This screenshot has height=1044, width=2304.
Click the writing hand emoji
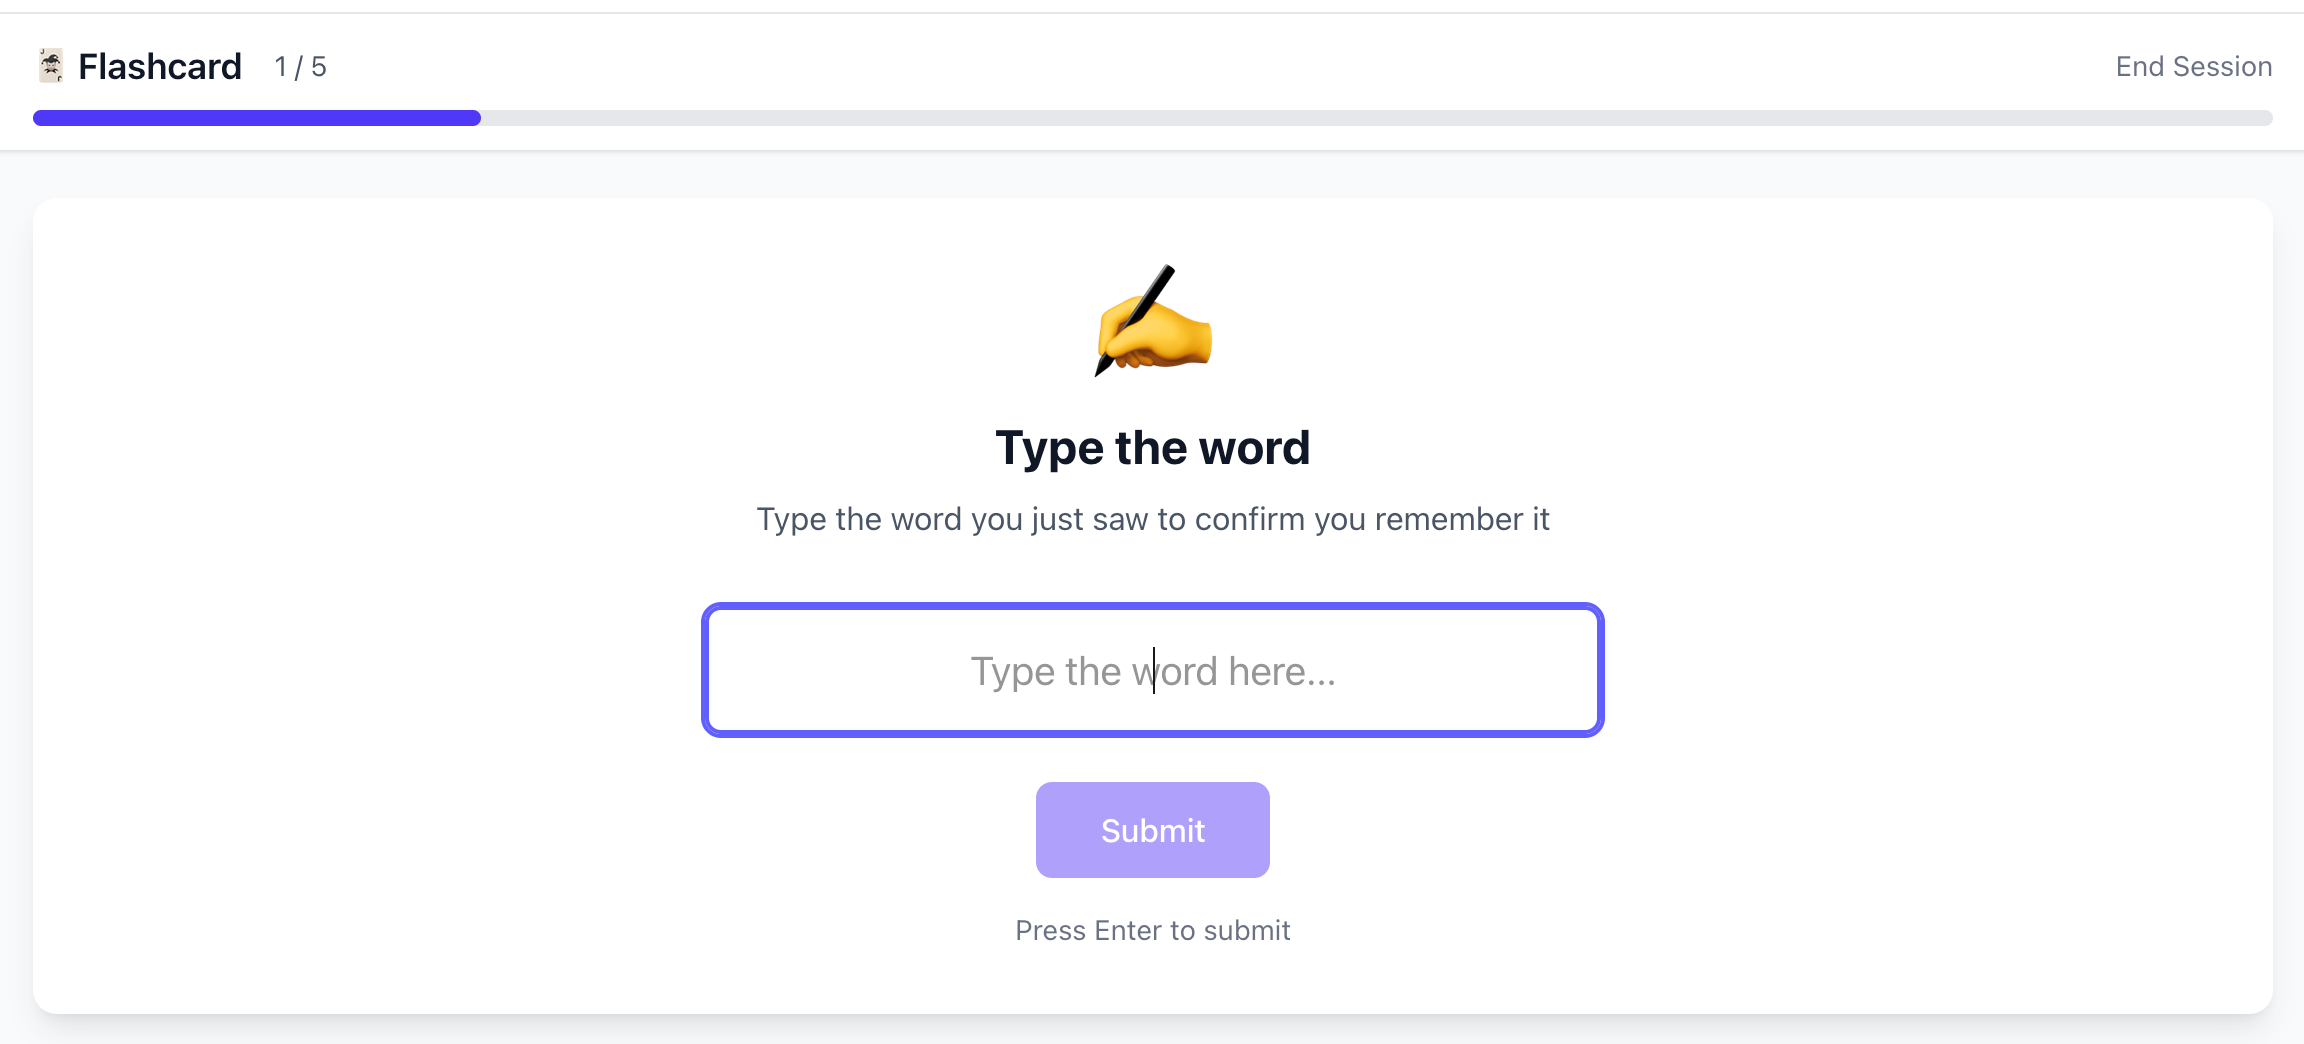coord(1153,322)
